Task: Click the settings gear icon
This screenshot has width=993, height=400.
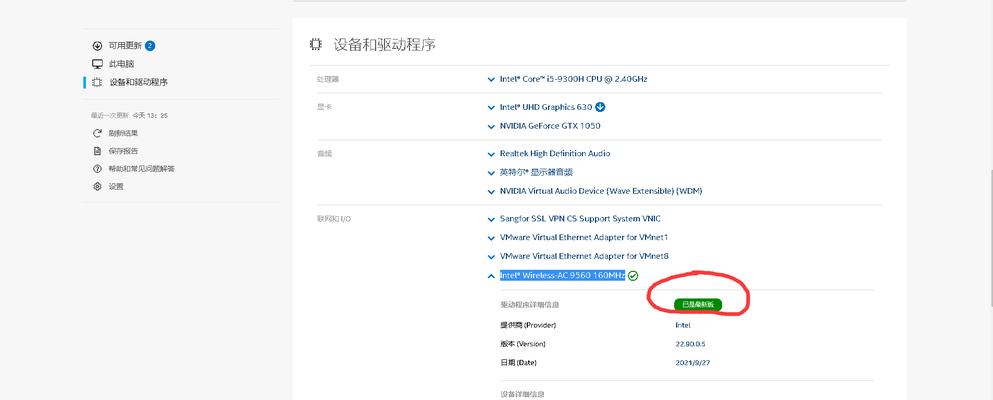Action: click(97, 187)
